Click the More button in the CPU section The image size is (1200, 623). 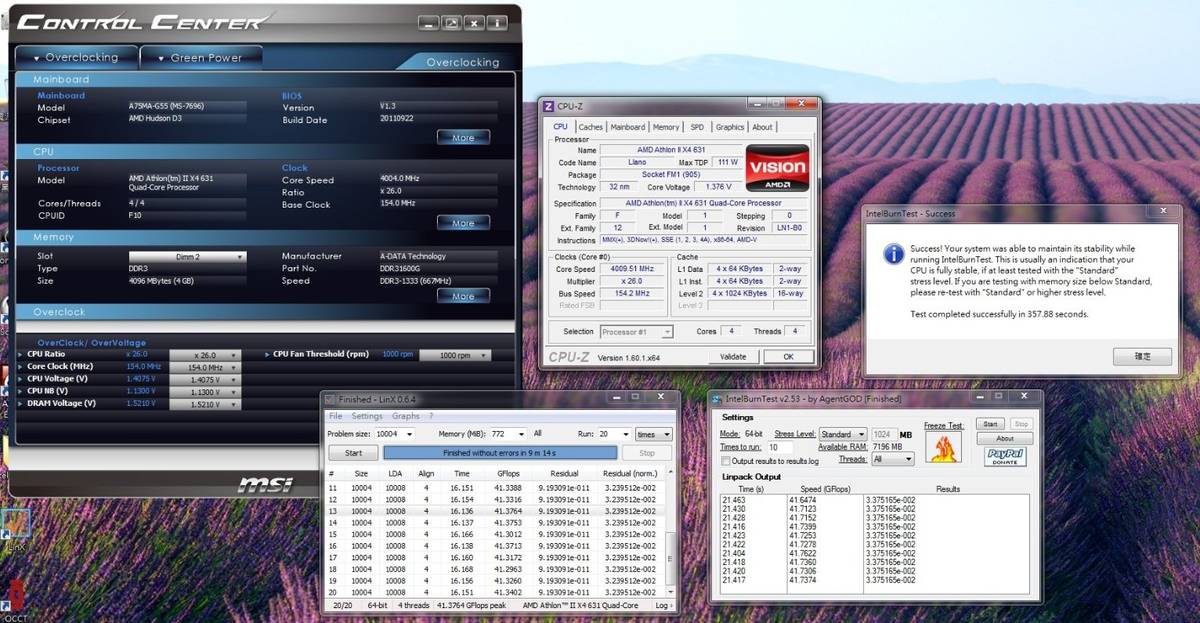pos(463,223)
